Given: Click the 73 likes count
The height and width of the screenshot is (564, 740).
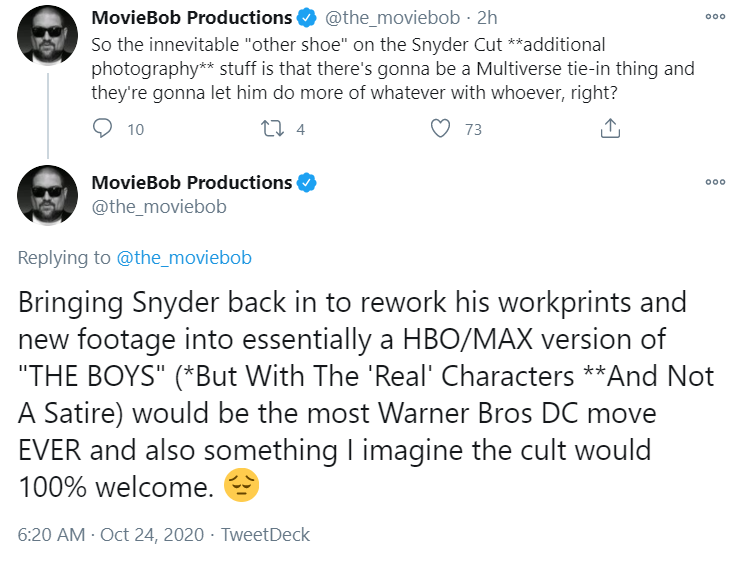Looking at the screenshot, I should 473,129.
